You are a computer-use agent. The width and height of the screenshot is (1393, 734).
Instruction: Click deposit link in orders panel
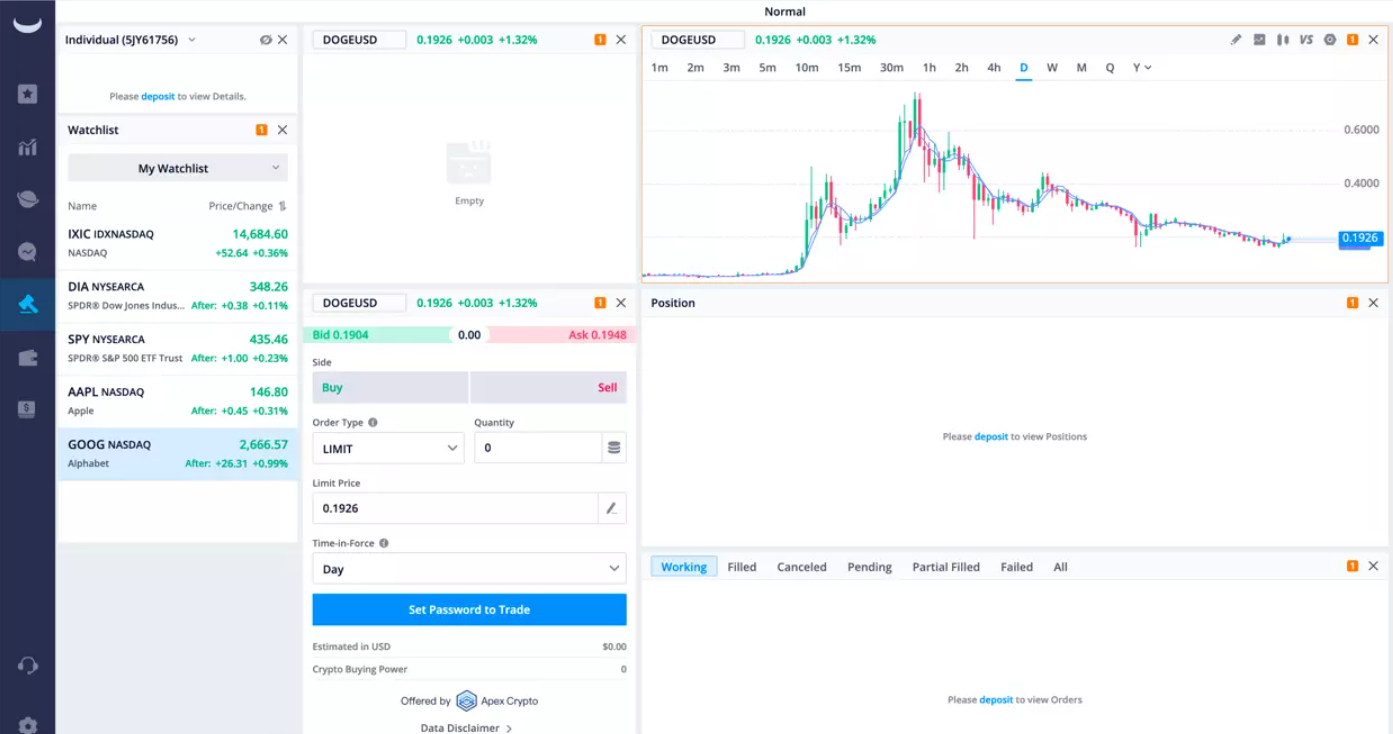(x=996, y=700)
